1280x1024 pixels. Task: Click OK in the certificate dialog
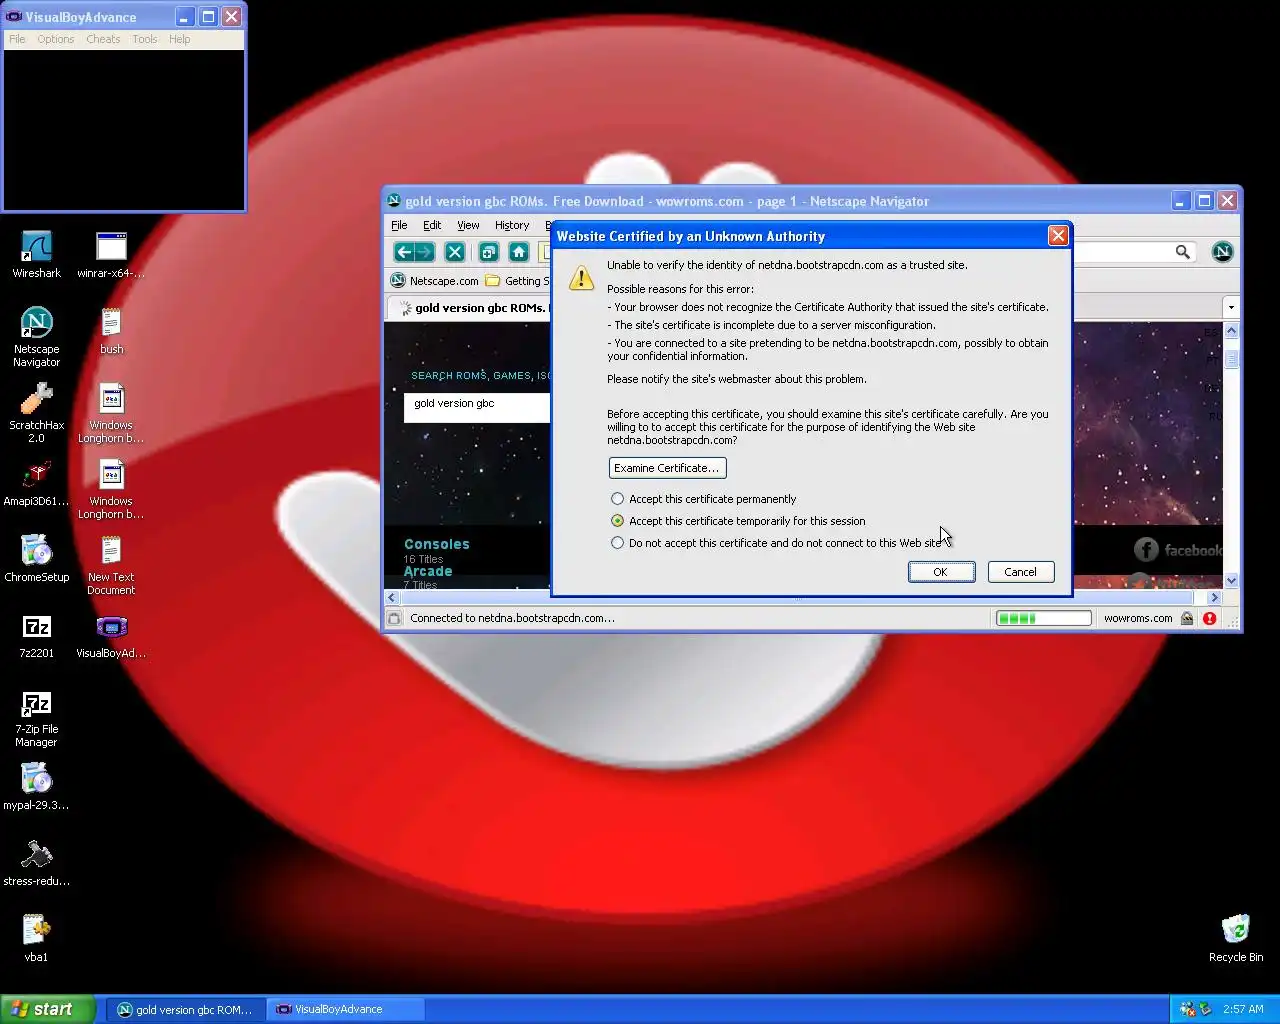tap(941, 572)
